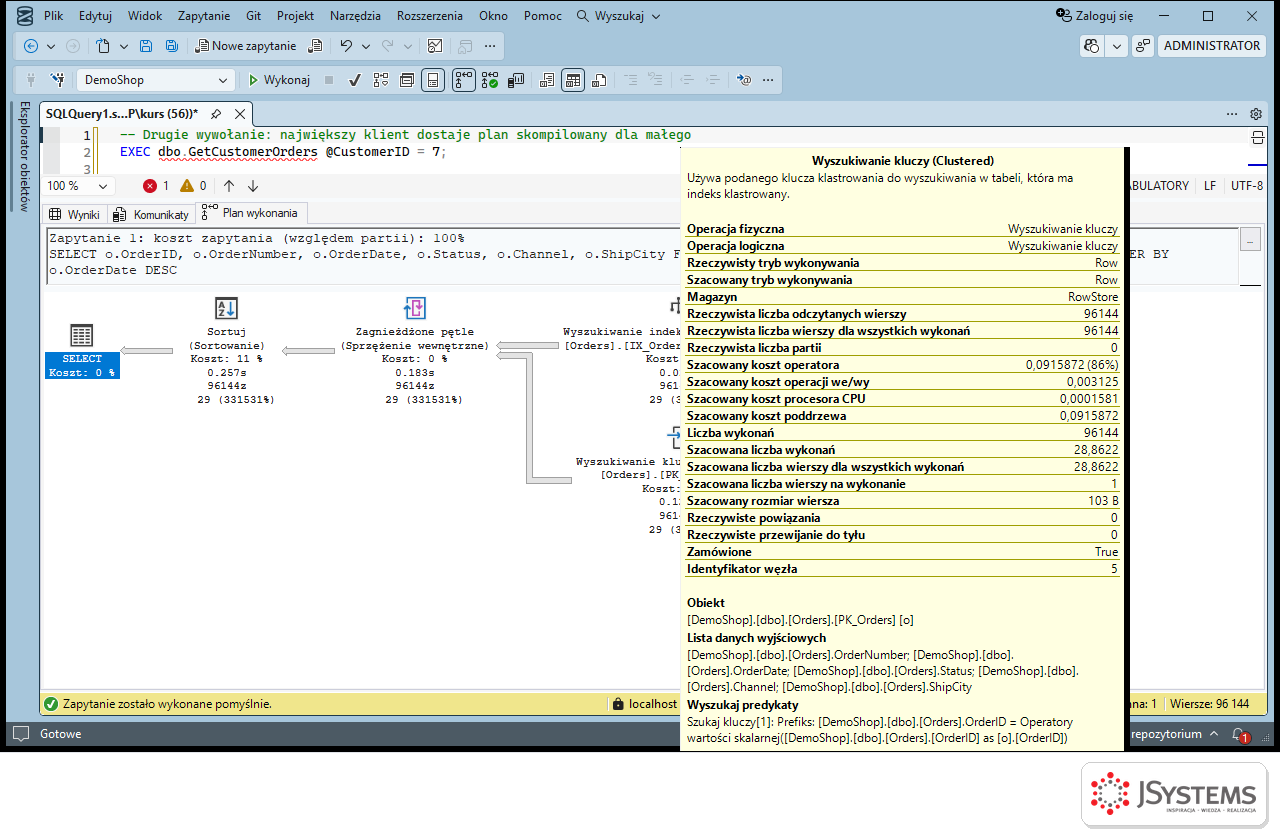
Task: Click the Navigate Backward icon
Action: point(30,46)
